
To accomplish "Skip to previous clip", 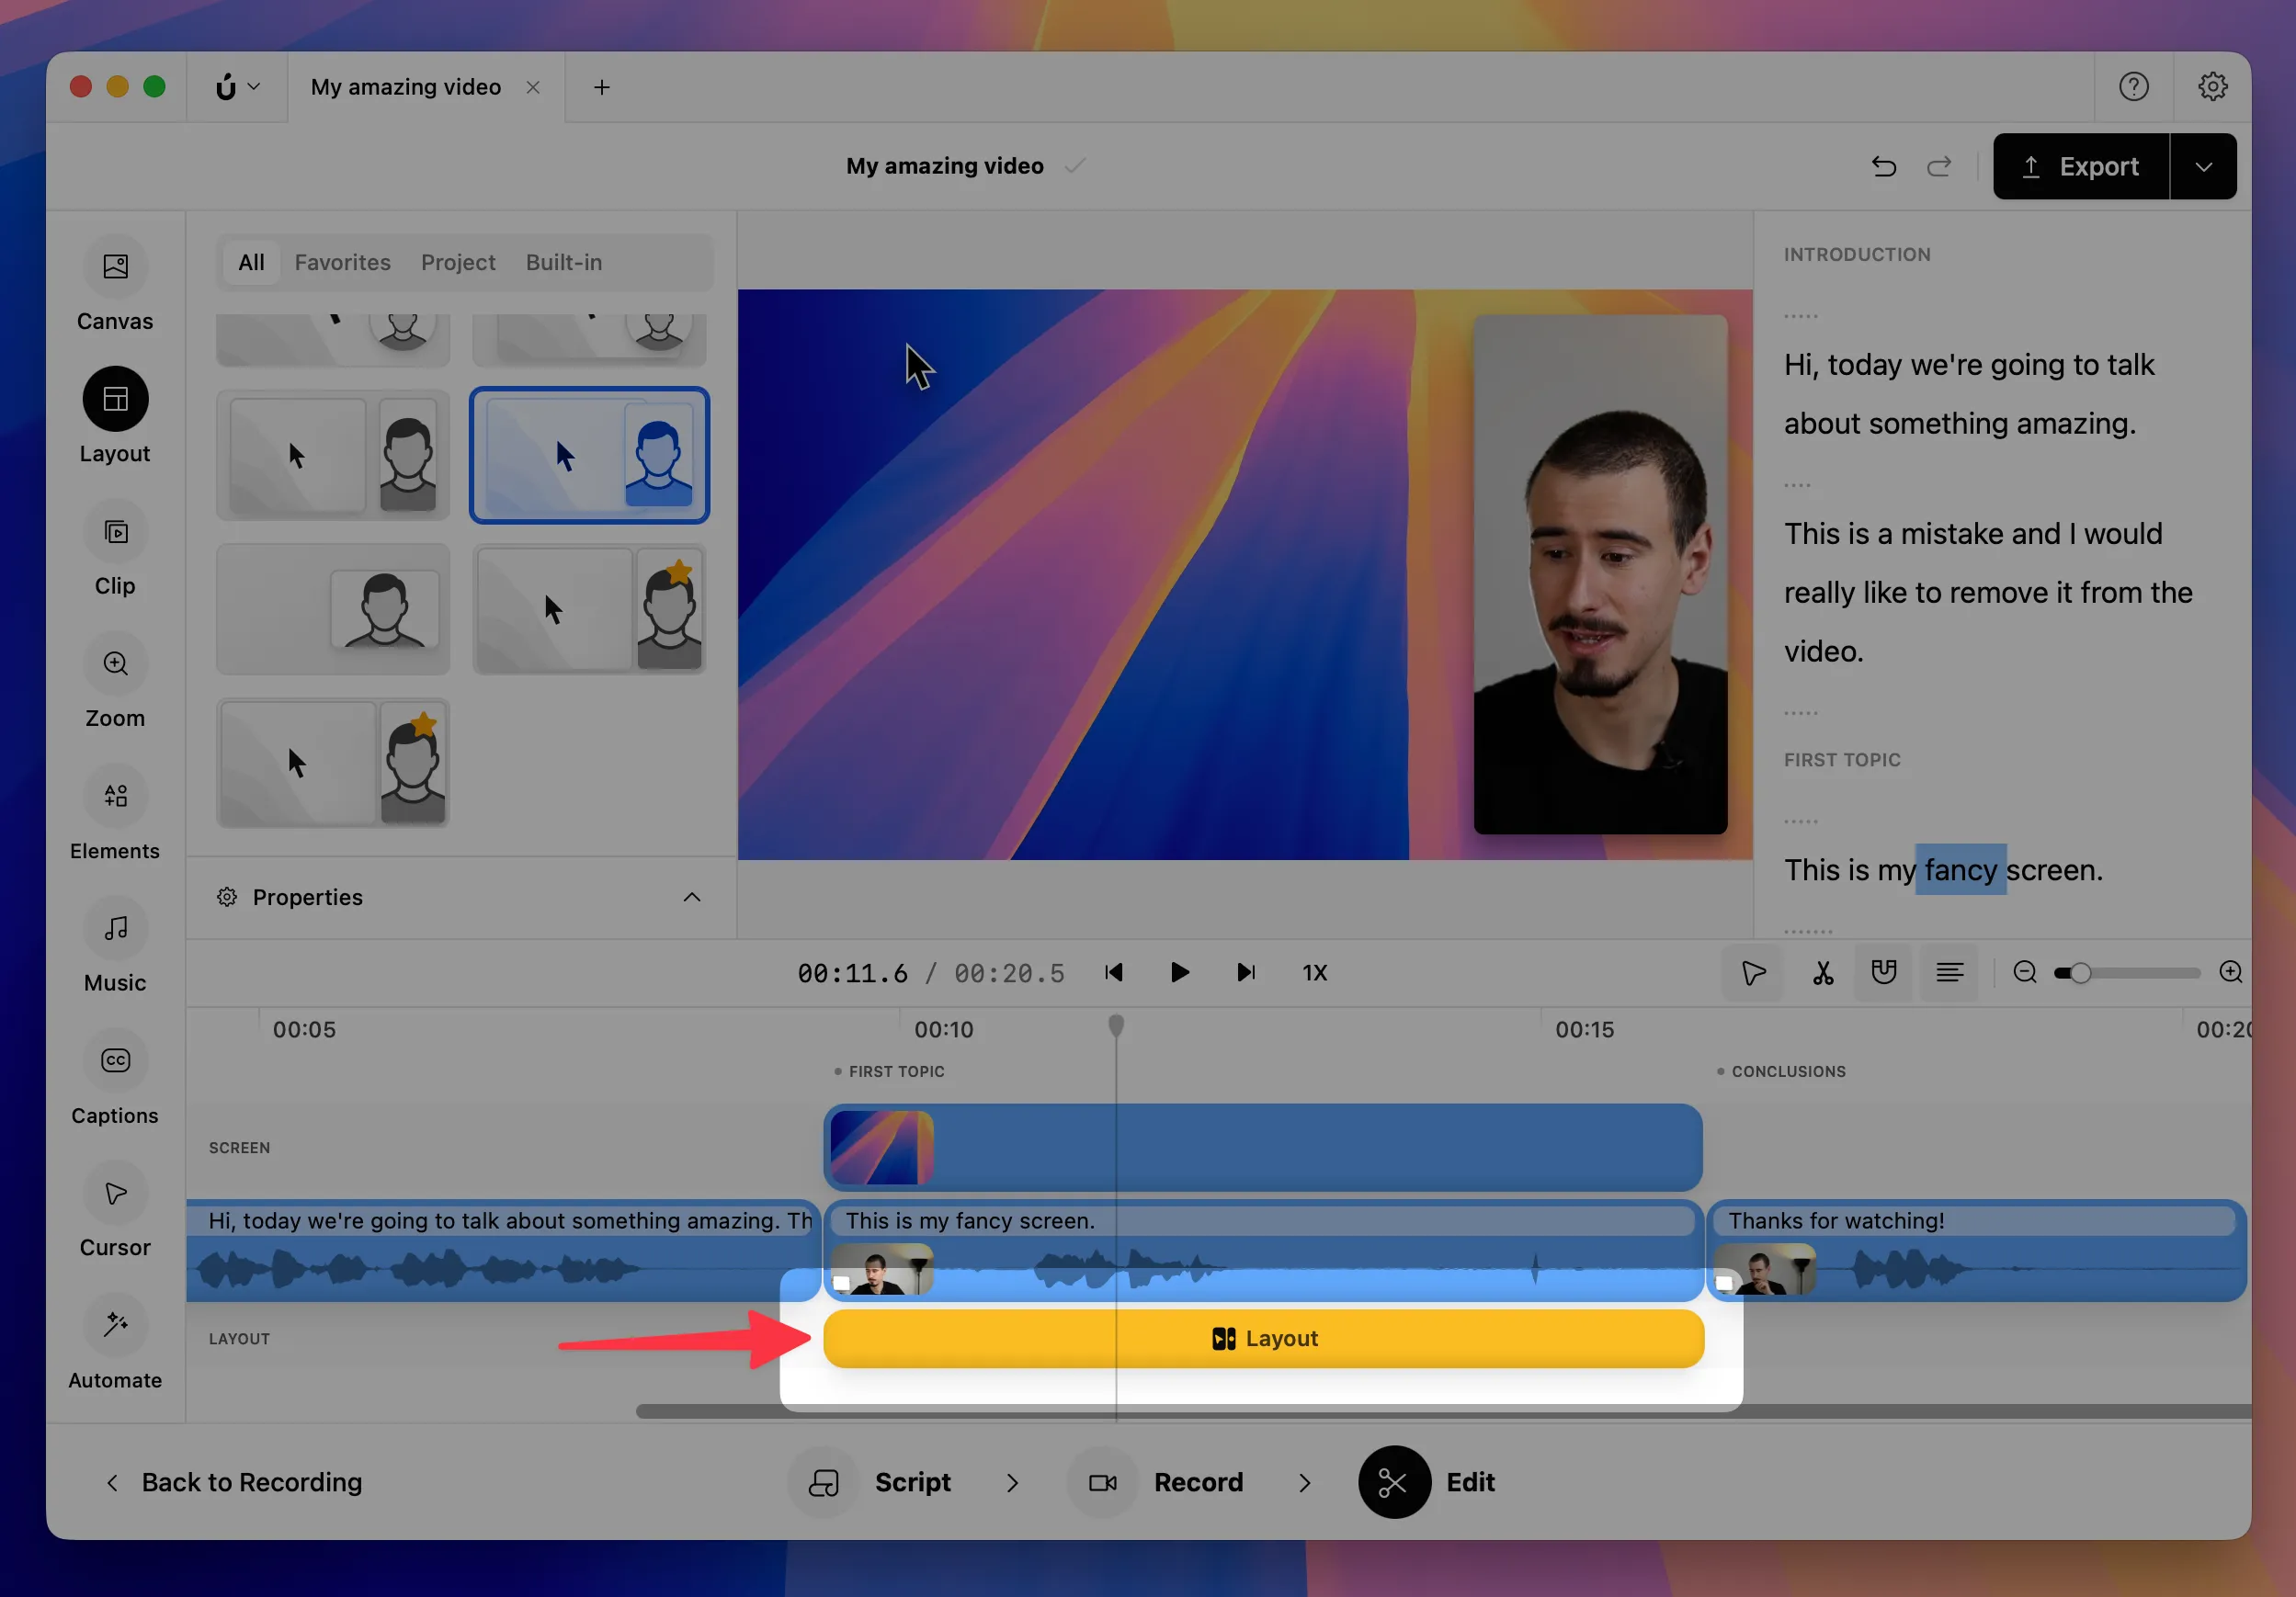I will click(x=1114, y=972).
